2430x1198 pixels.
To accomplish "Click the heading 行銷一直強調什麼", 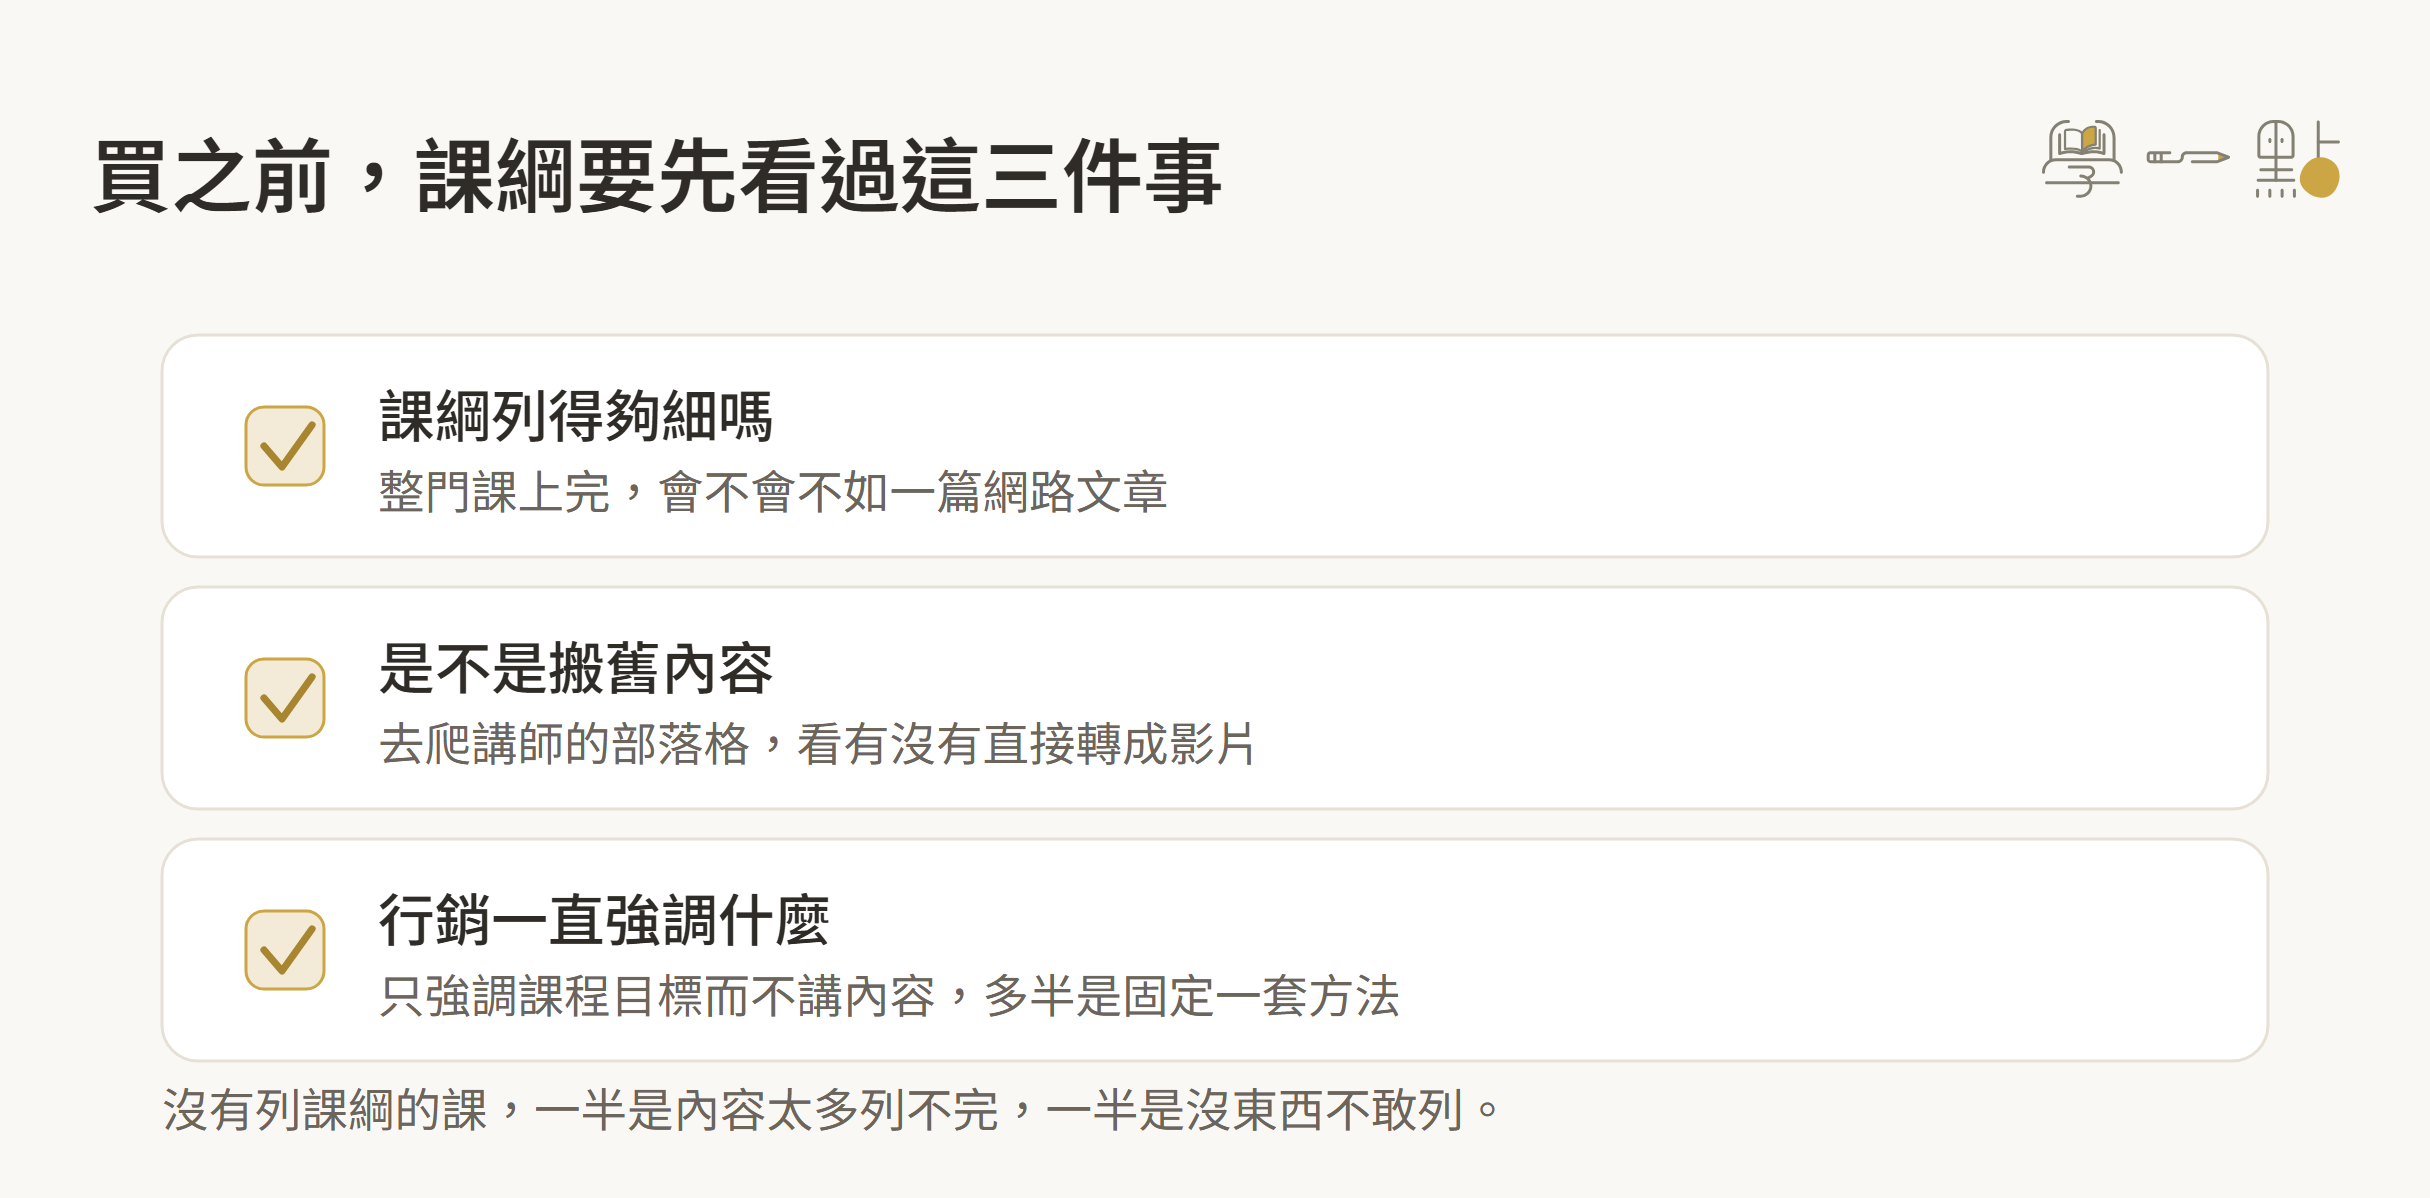I will point(604,920).
